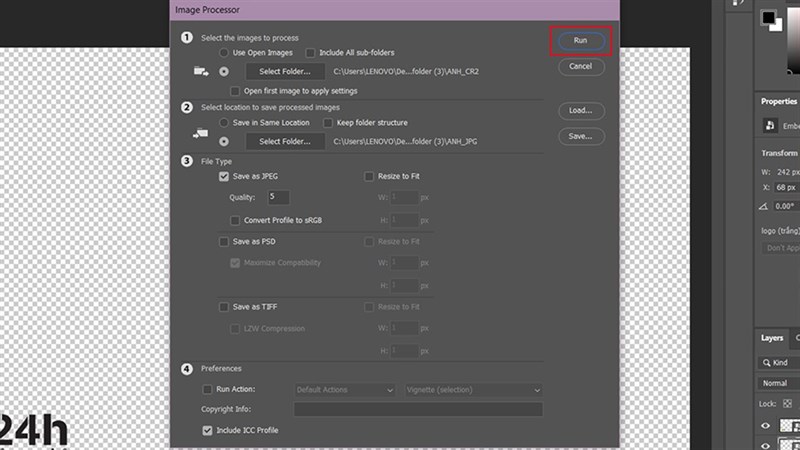Enable Save as TIFF checkbox
The image size is (800, 450).
(223, 307)
